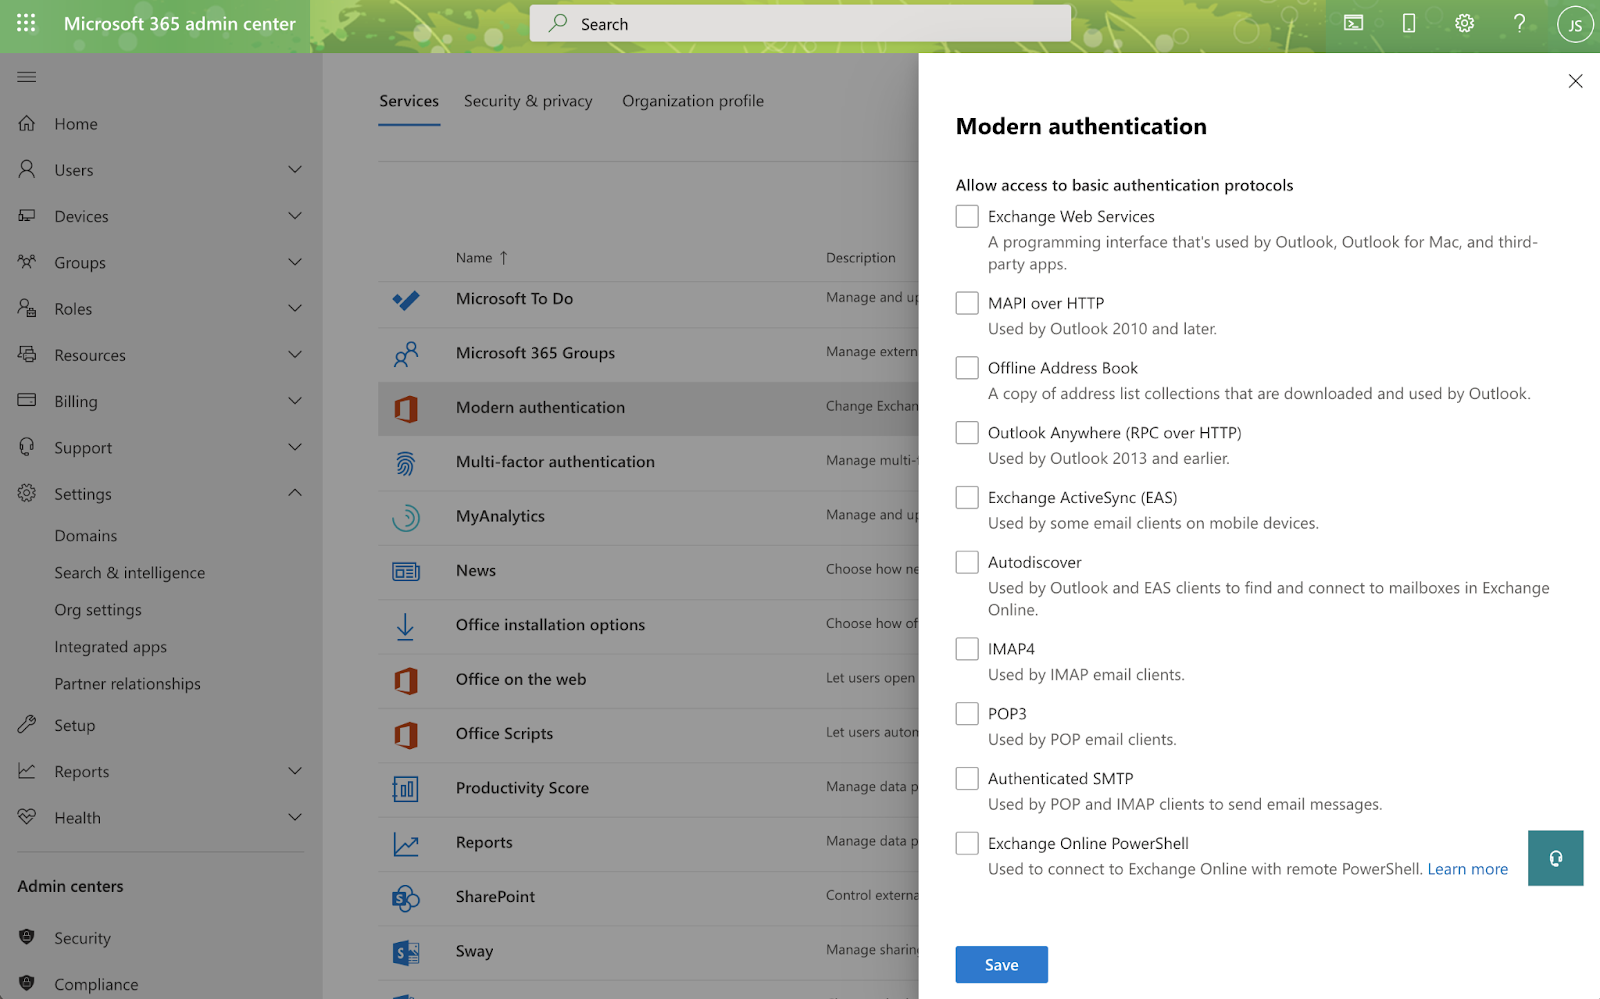Open Integrated apps page
The height and width of the screenshot is (999, 1600).
coord(111,647)
